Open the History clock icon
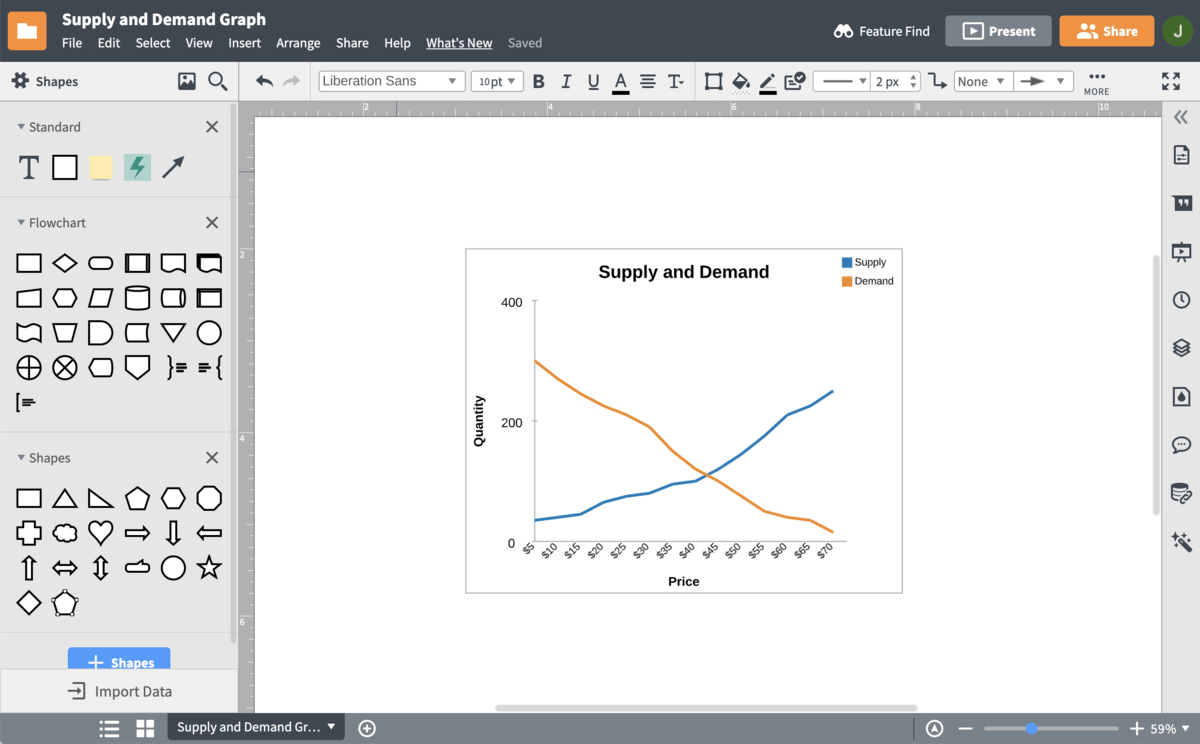 pos(1181,300)
